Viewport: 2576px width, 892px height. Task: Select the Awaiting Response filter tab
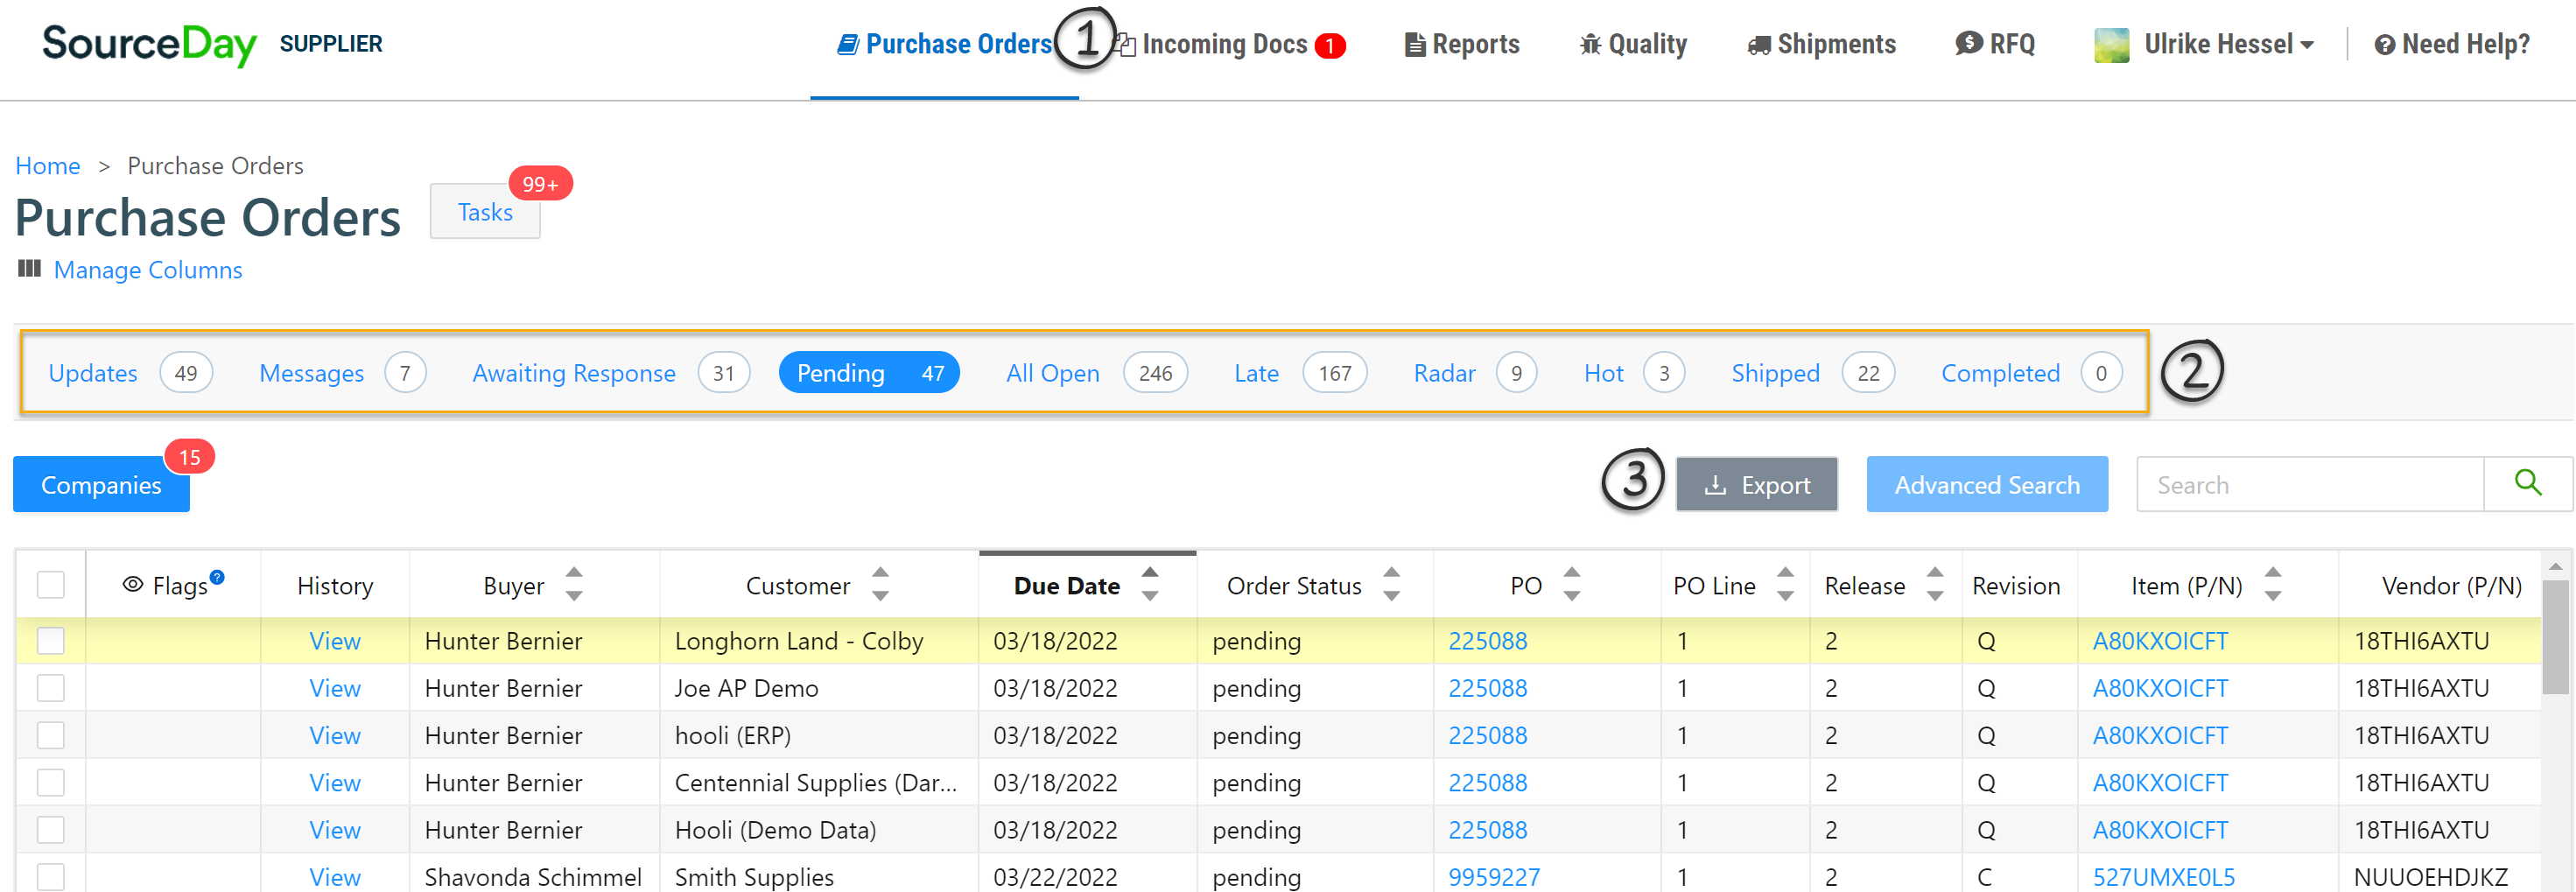coord(610,373)
